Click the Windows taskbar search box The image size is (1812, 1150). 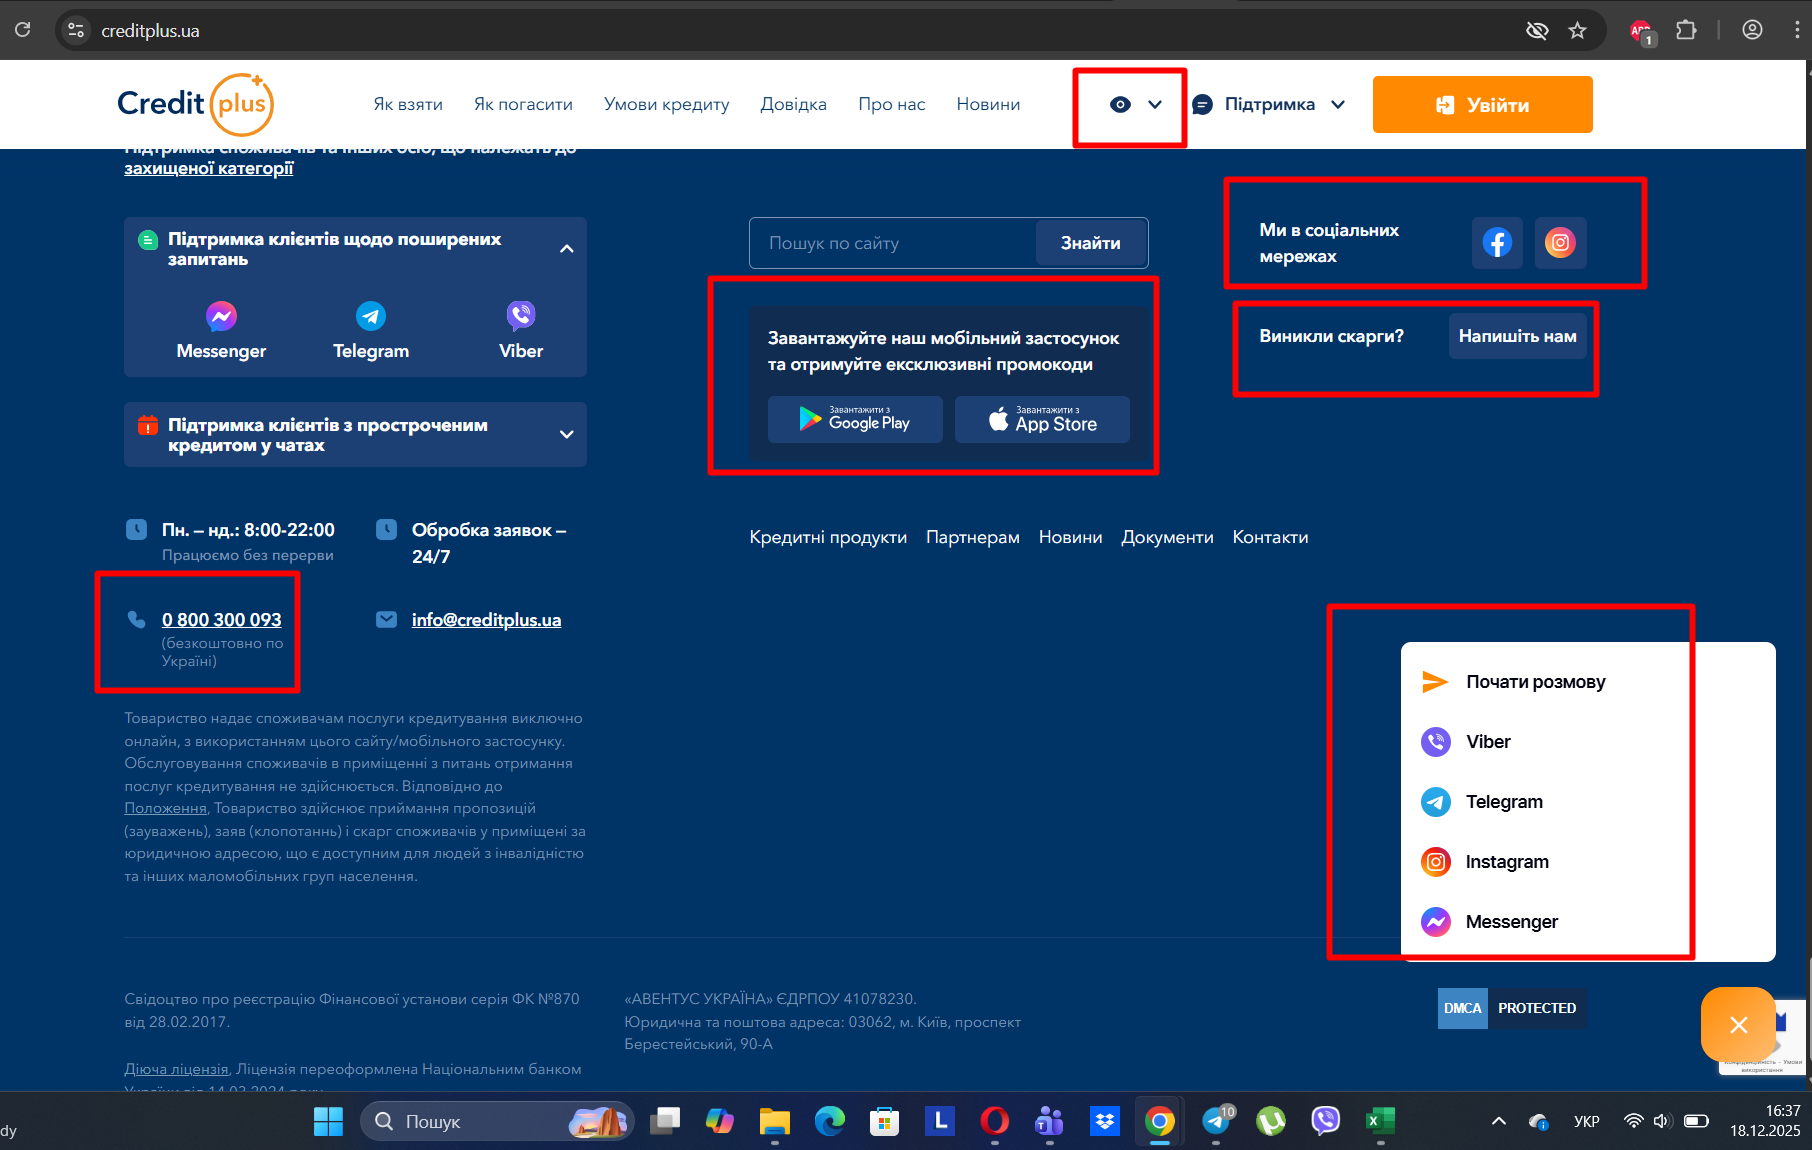[x=497, y=1121]
